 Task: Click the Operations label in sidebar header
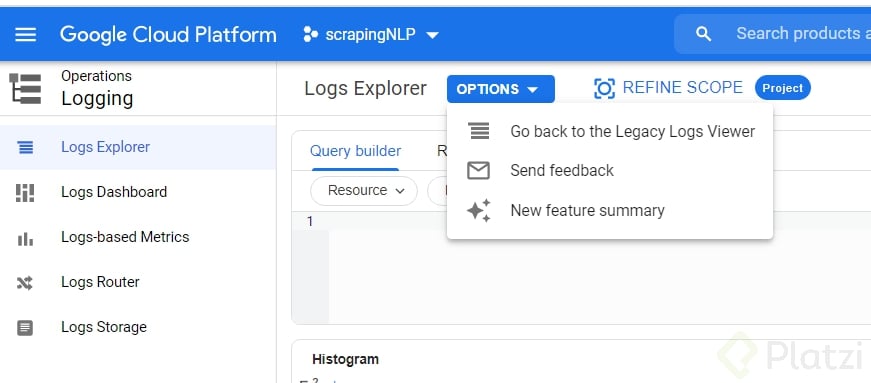97,76
